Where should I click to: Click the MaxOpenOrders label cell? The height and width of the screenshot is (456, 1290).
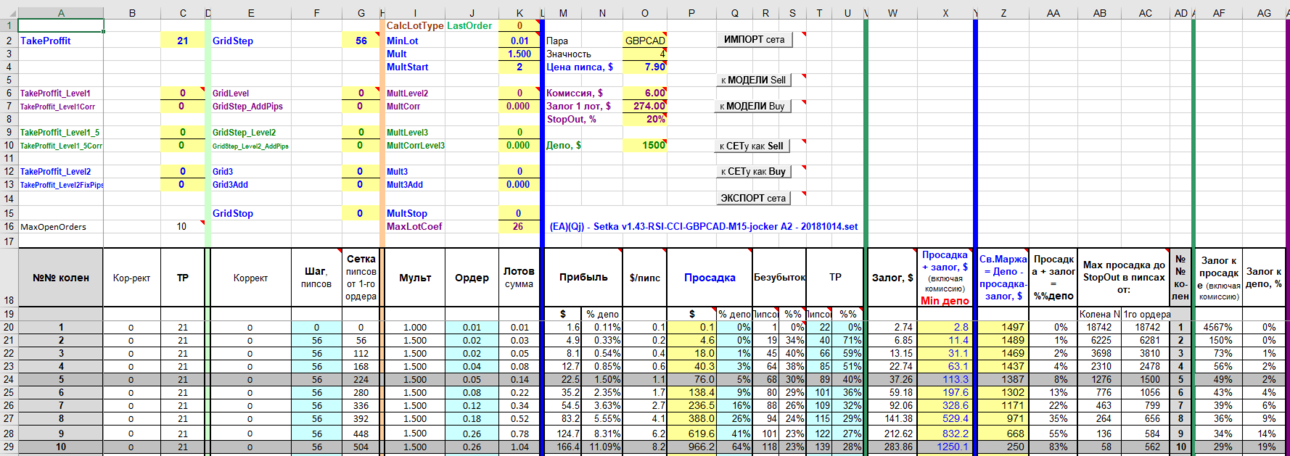[x=60, y=227]
